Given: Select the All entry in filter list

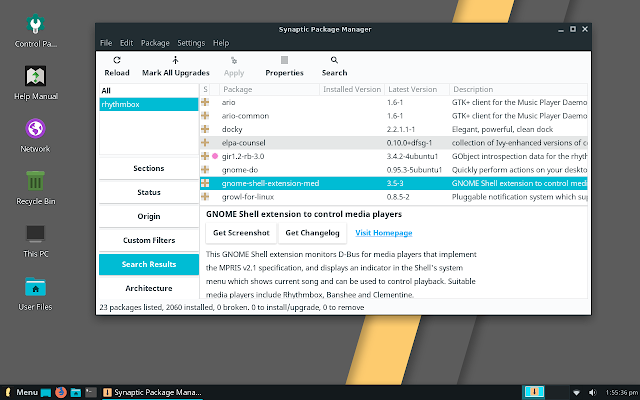Looking at the screenshot, I should 149,91.
